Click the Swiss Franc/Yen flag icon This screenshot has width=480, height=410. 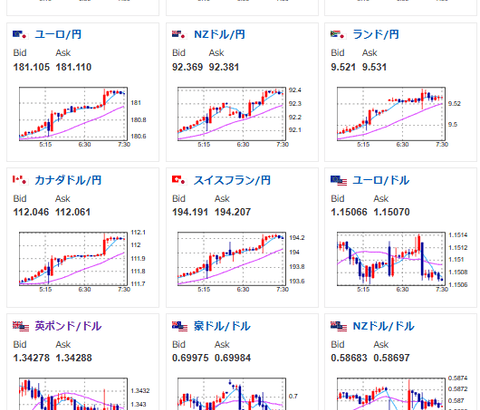click(179, 180)
